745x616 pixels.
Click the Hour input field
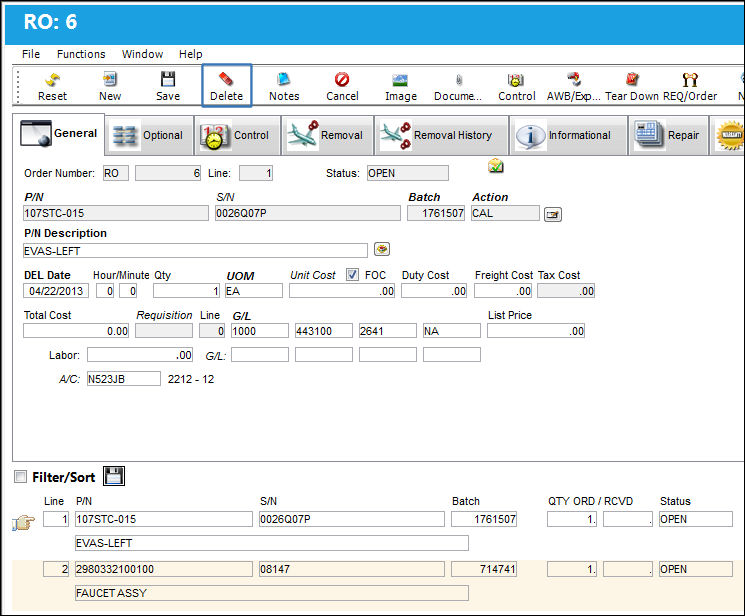point(105,291)
